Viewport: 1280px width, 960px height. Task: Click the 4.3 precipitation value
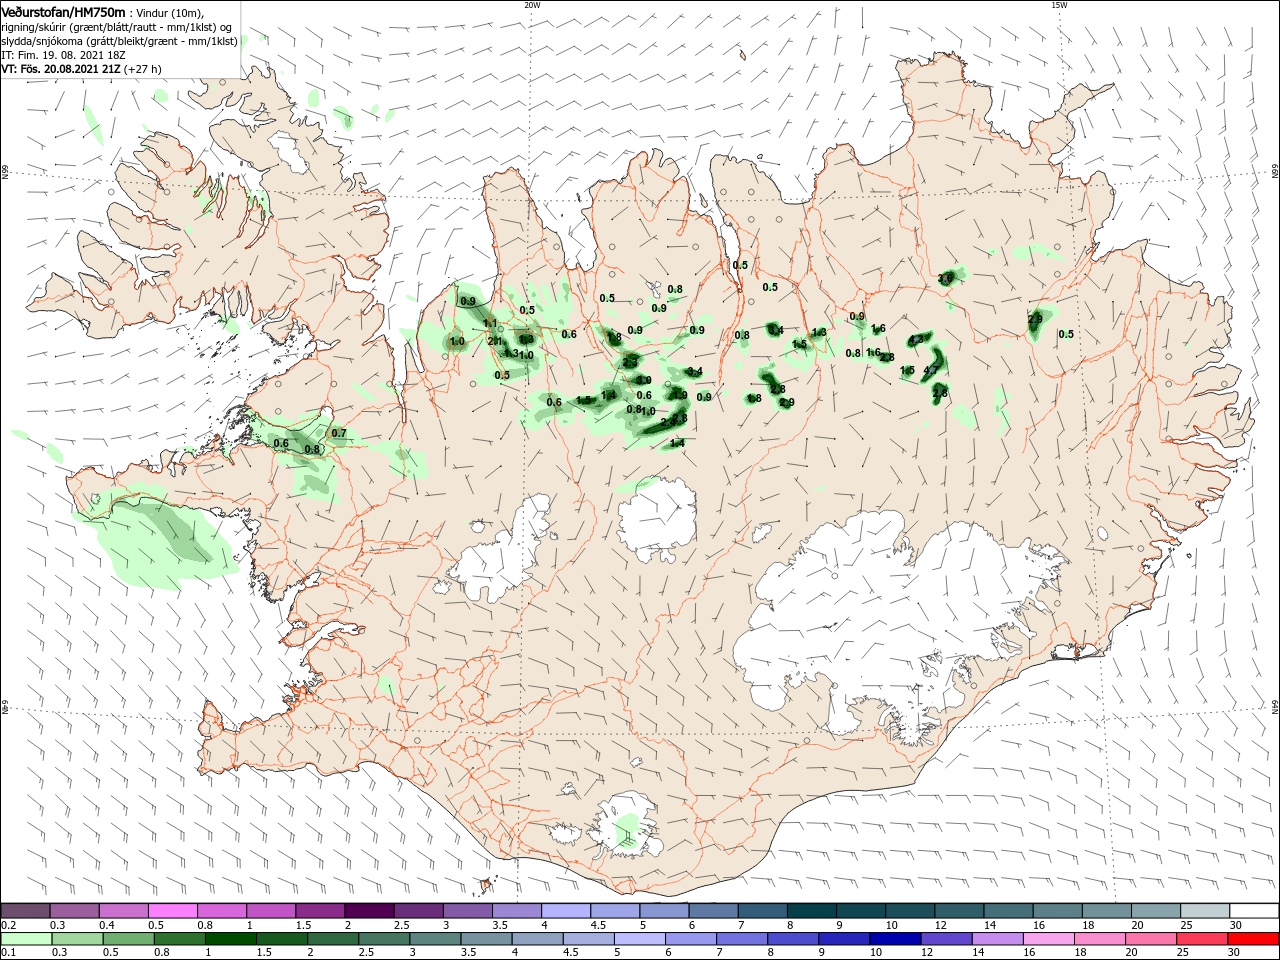(915, 339)
